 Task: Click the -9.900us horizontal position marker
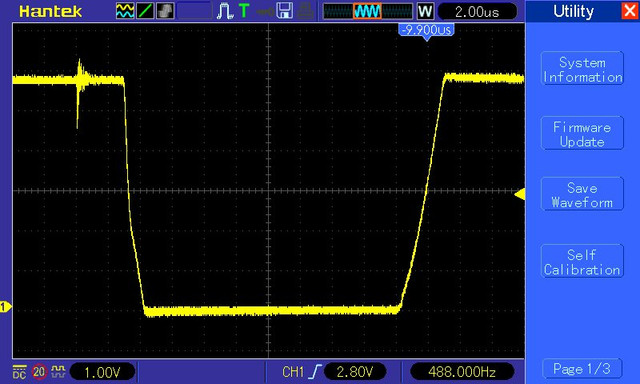427,31
